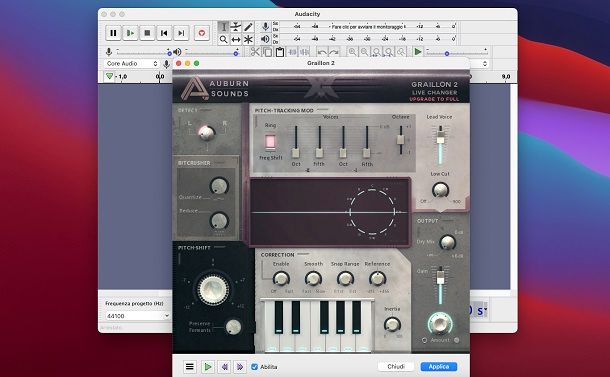Click the recording meter monitoring text
Viewport: 610px width, 377px height.
367,27
